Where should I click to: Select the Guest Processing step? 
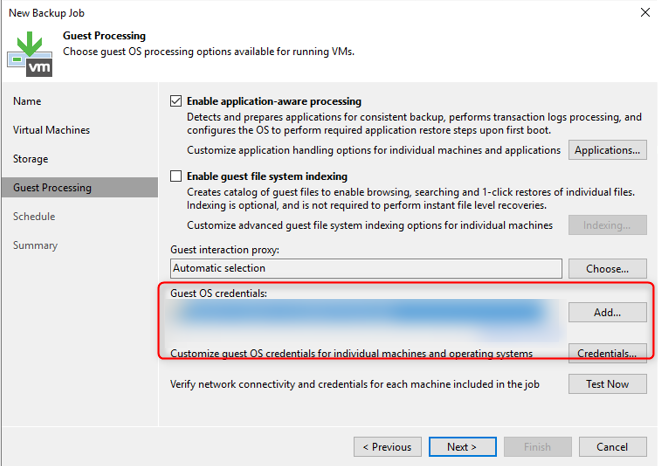point(52,188)
